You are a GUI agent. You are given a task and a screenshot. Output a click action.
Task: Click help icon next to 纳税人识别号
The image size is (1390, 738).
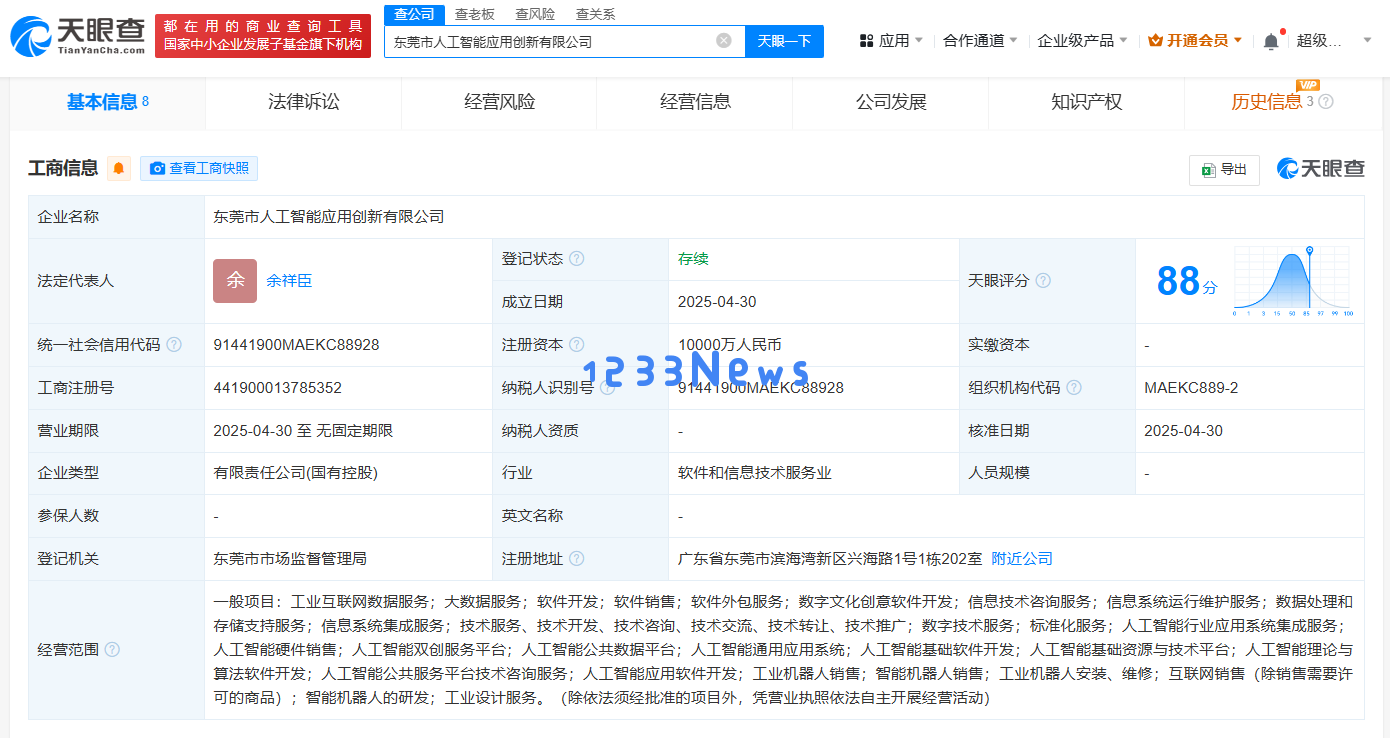pos(607,388)
